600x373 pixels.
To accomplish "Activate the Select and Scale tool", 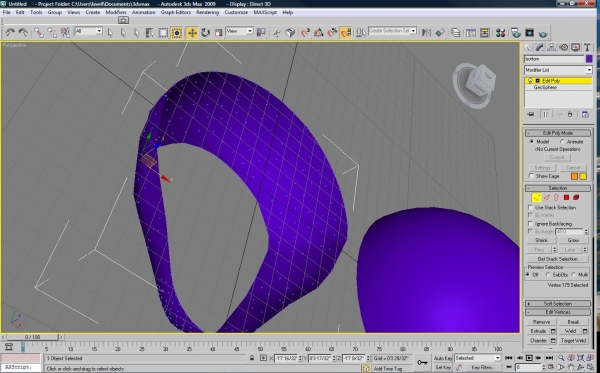I will point(218,33).
